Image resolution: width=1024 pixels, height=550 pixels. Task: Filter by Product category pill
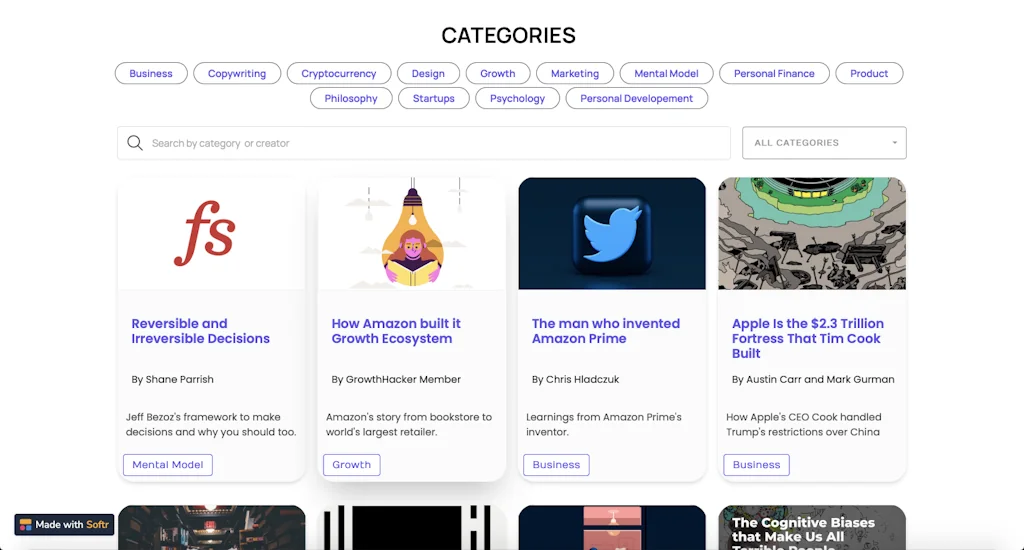(x=869, y=73)
